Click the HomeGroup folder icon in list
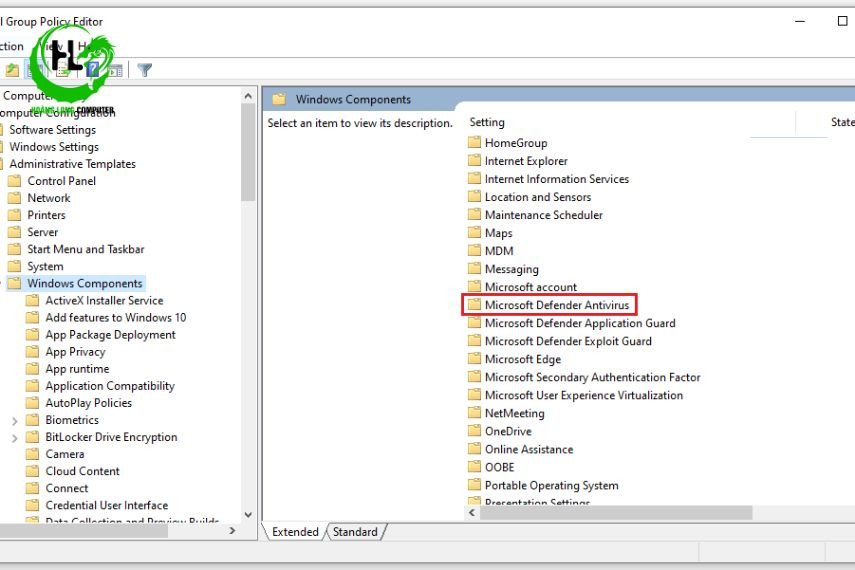 click(474, 142)
